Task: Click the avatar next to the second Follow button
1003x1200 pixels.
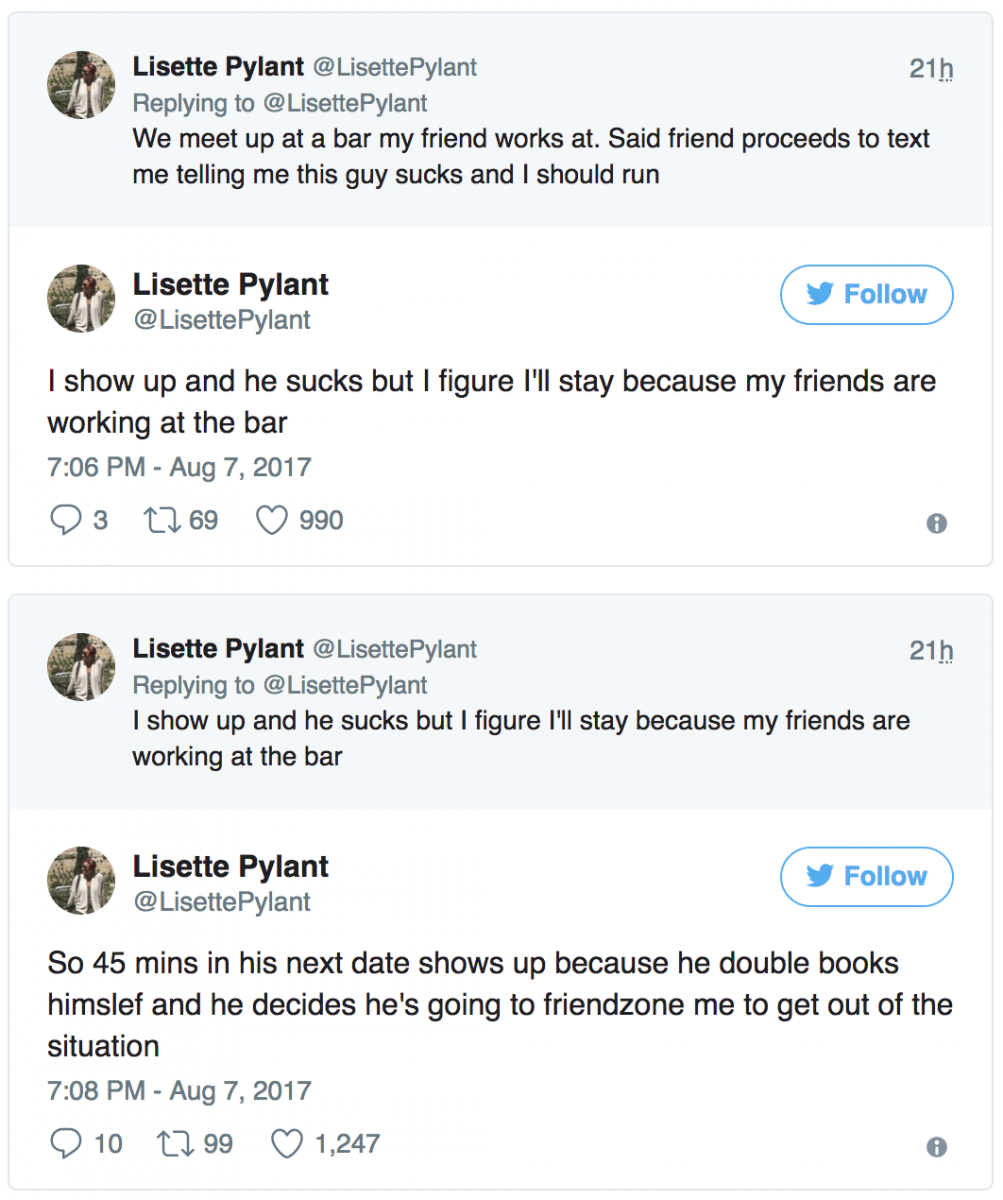Action: click(82, 880)
